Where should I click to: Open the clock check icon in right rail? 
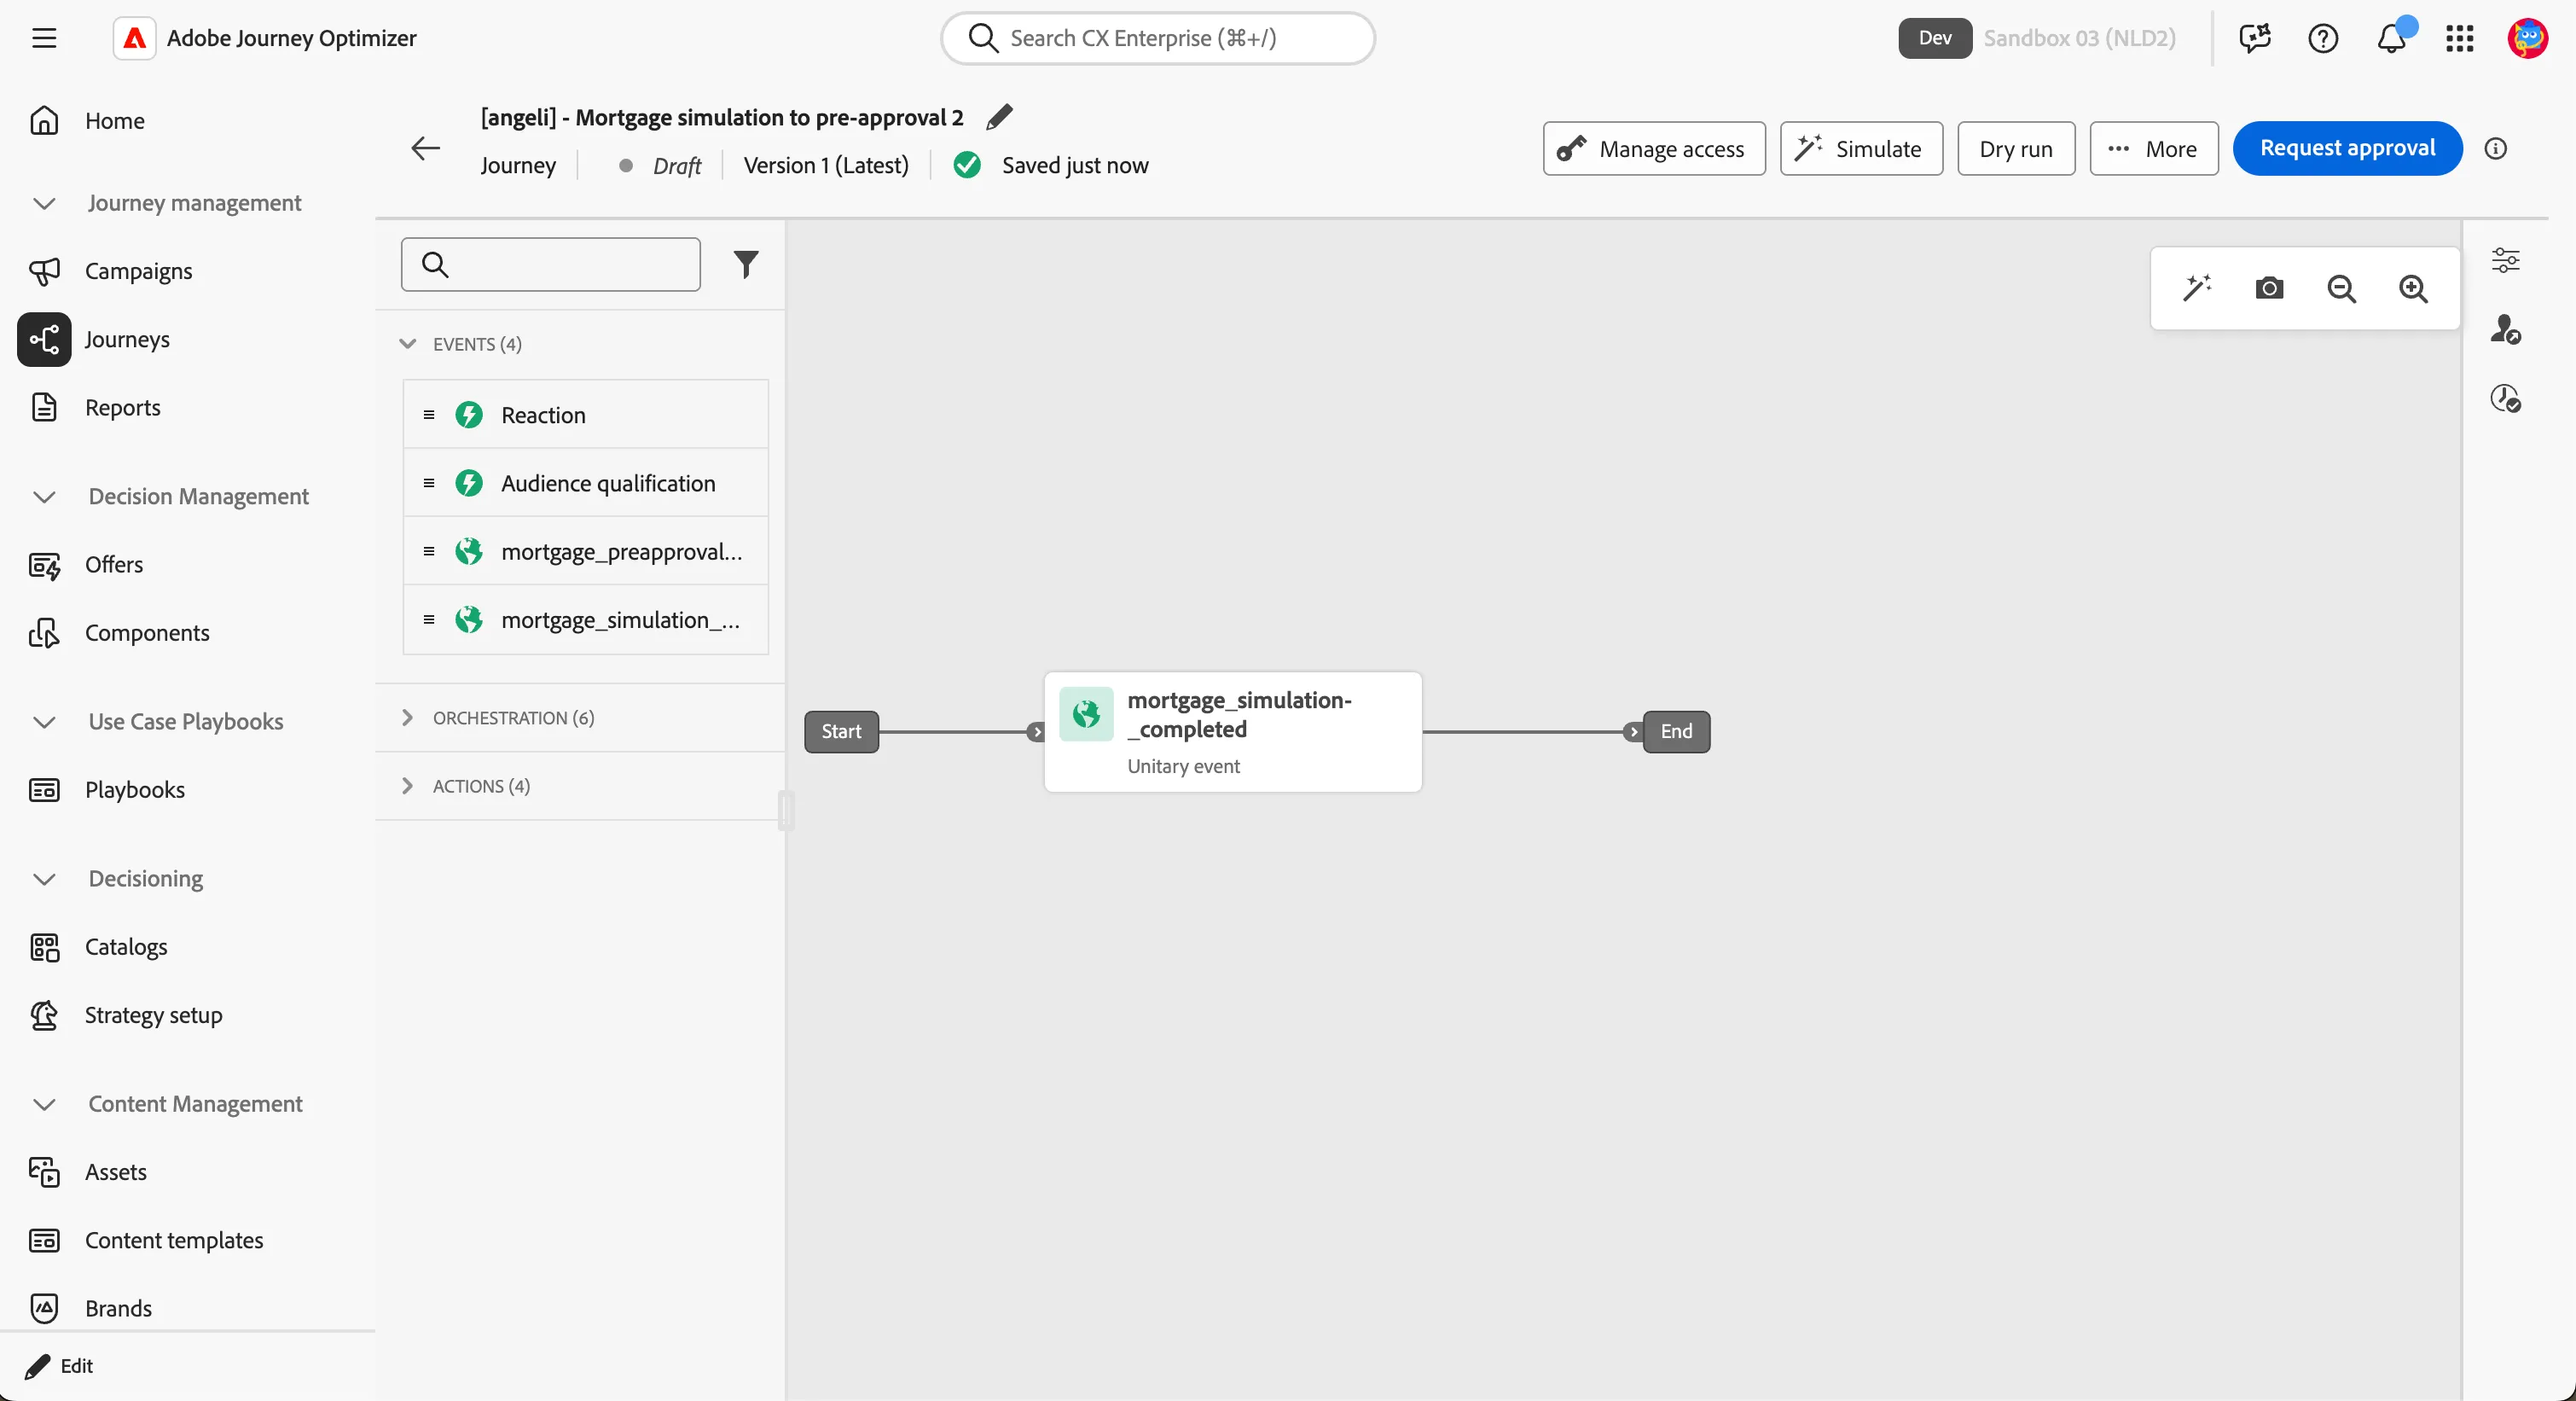point(2506,398)
